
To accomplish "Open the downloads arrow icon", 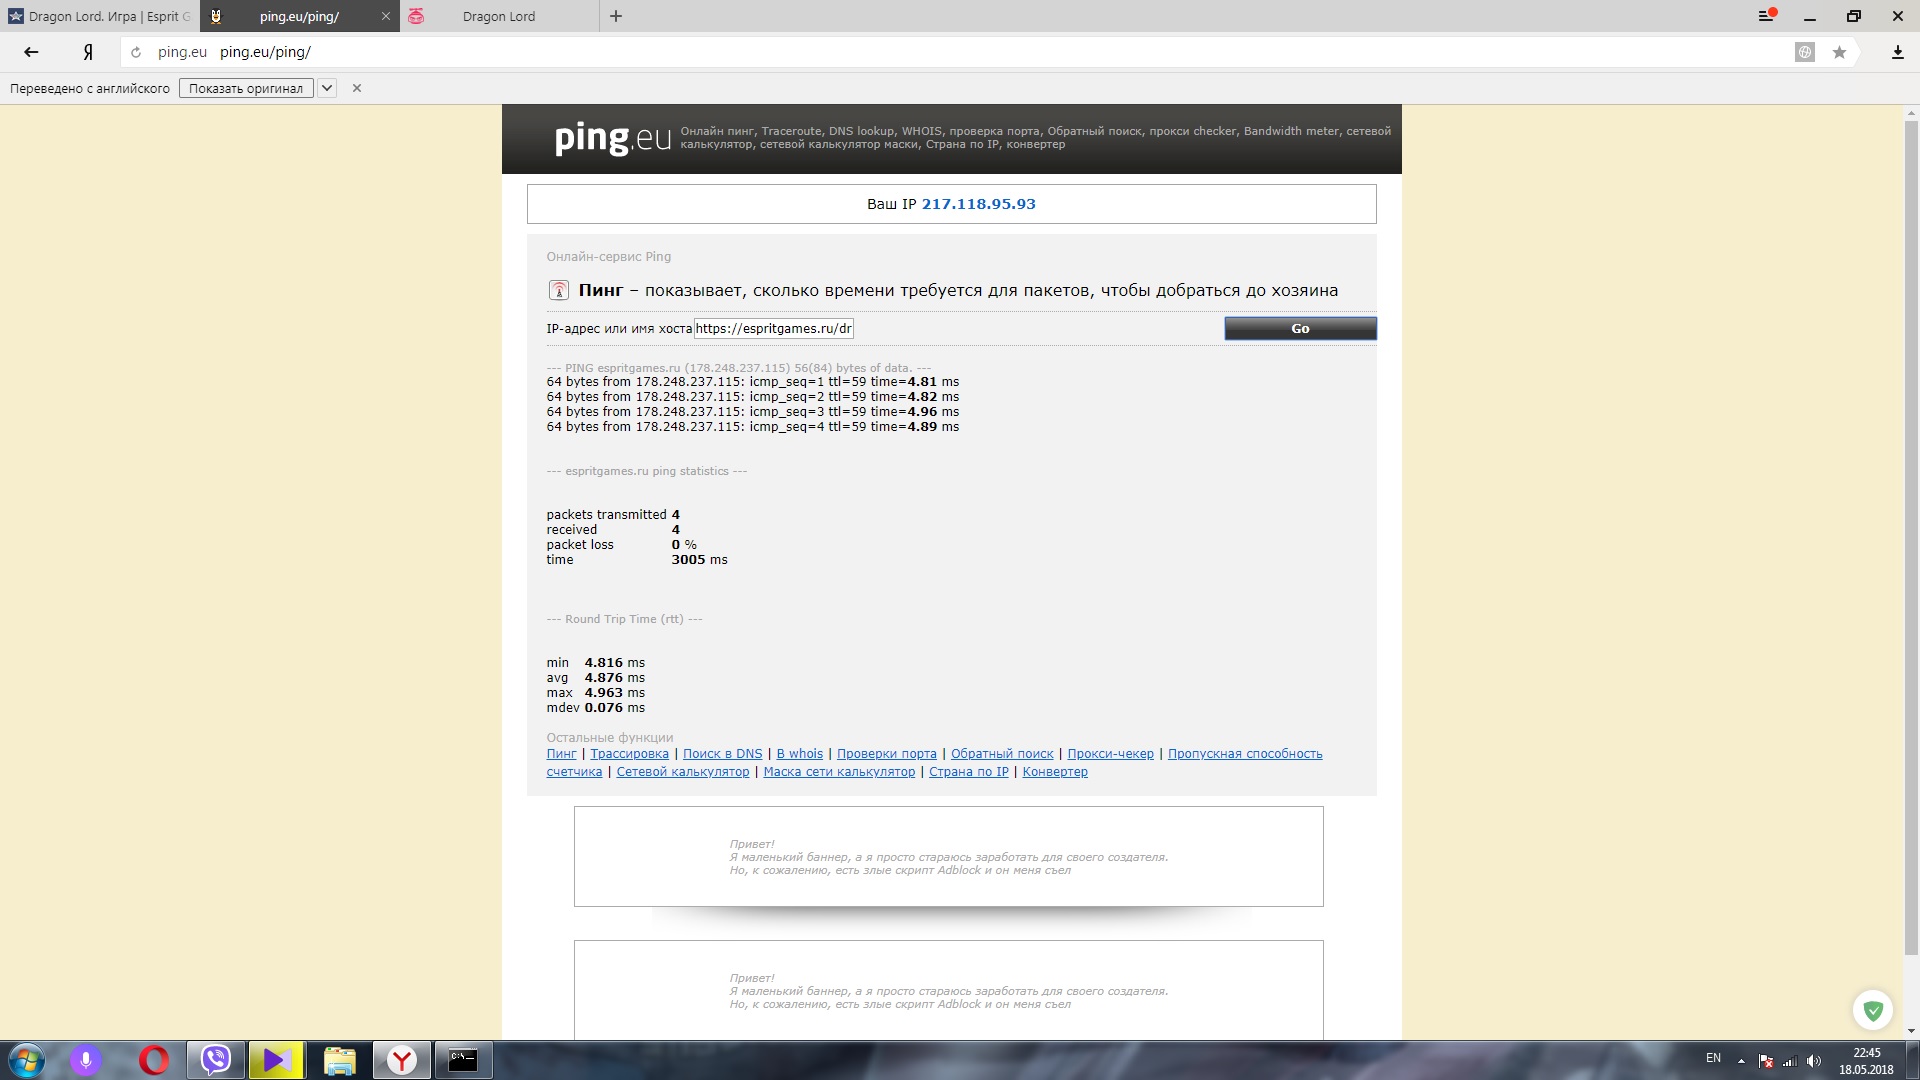I will click(1897, 52).
